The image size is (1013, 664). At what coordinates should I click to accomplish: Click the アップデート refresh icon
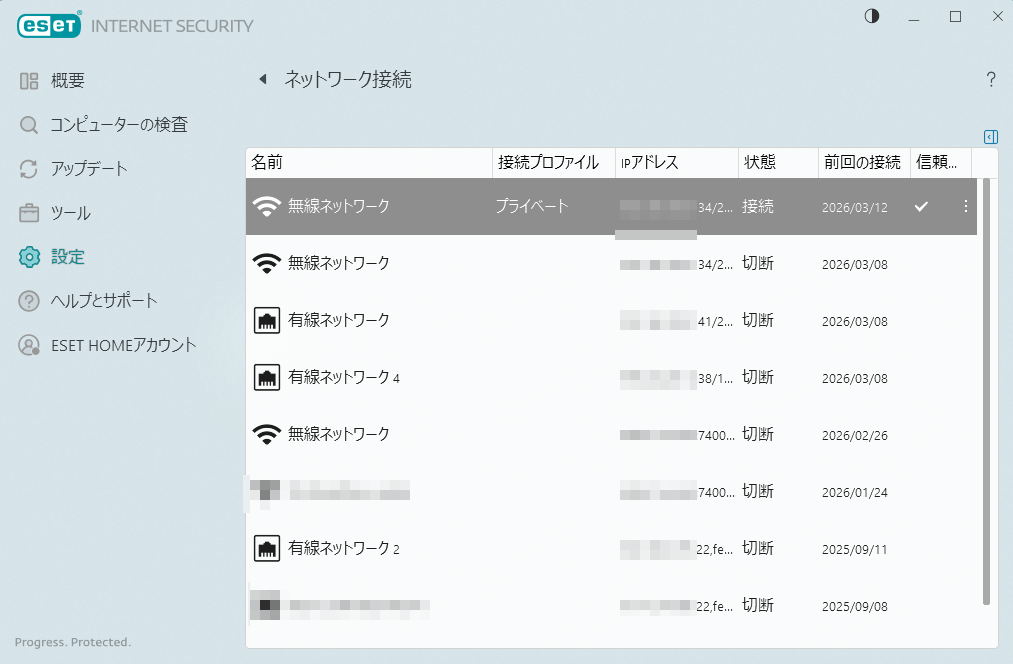[29, 169]
